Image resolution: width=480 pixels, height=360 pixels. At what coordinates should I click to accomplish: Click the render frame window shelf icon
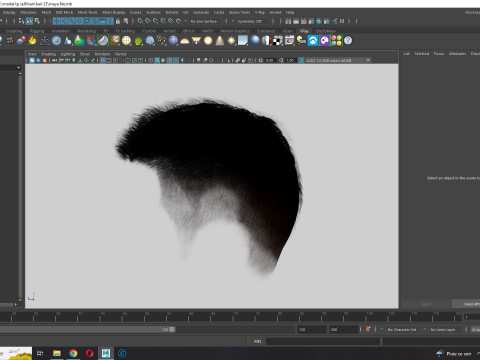289,41
